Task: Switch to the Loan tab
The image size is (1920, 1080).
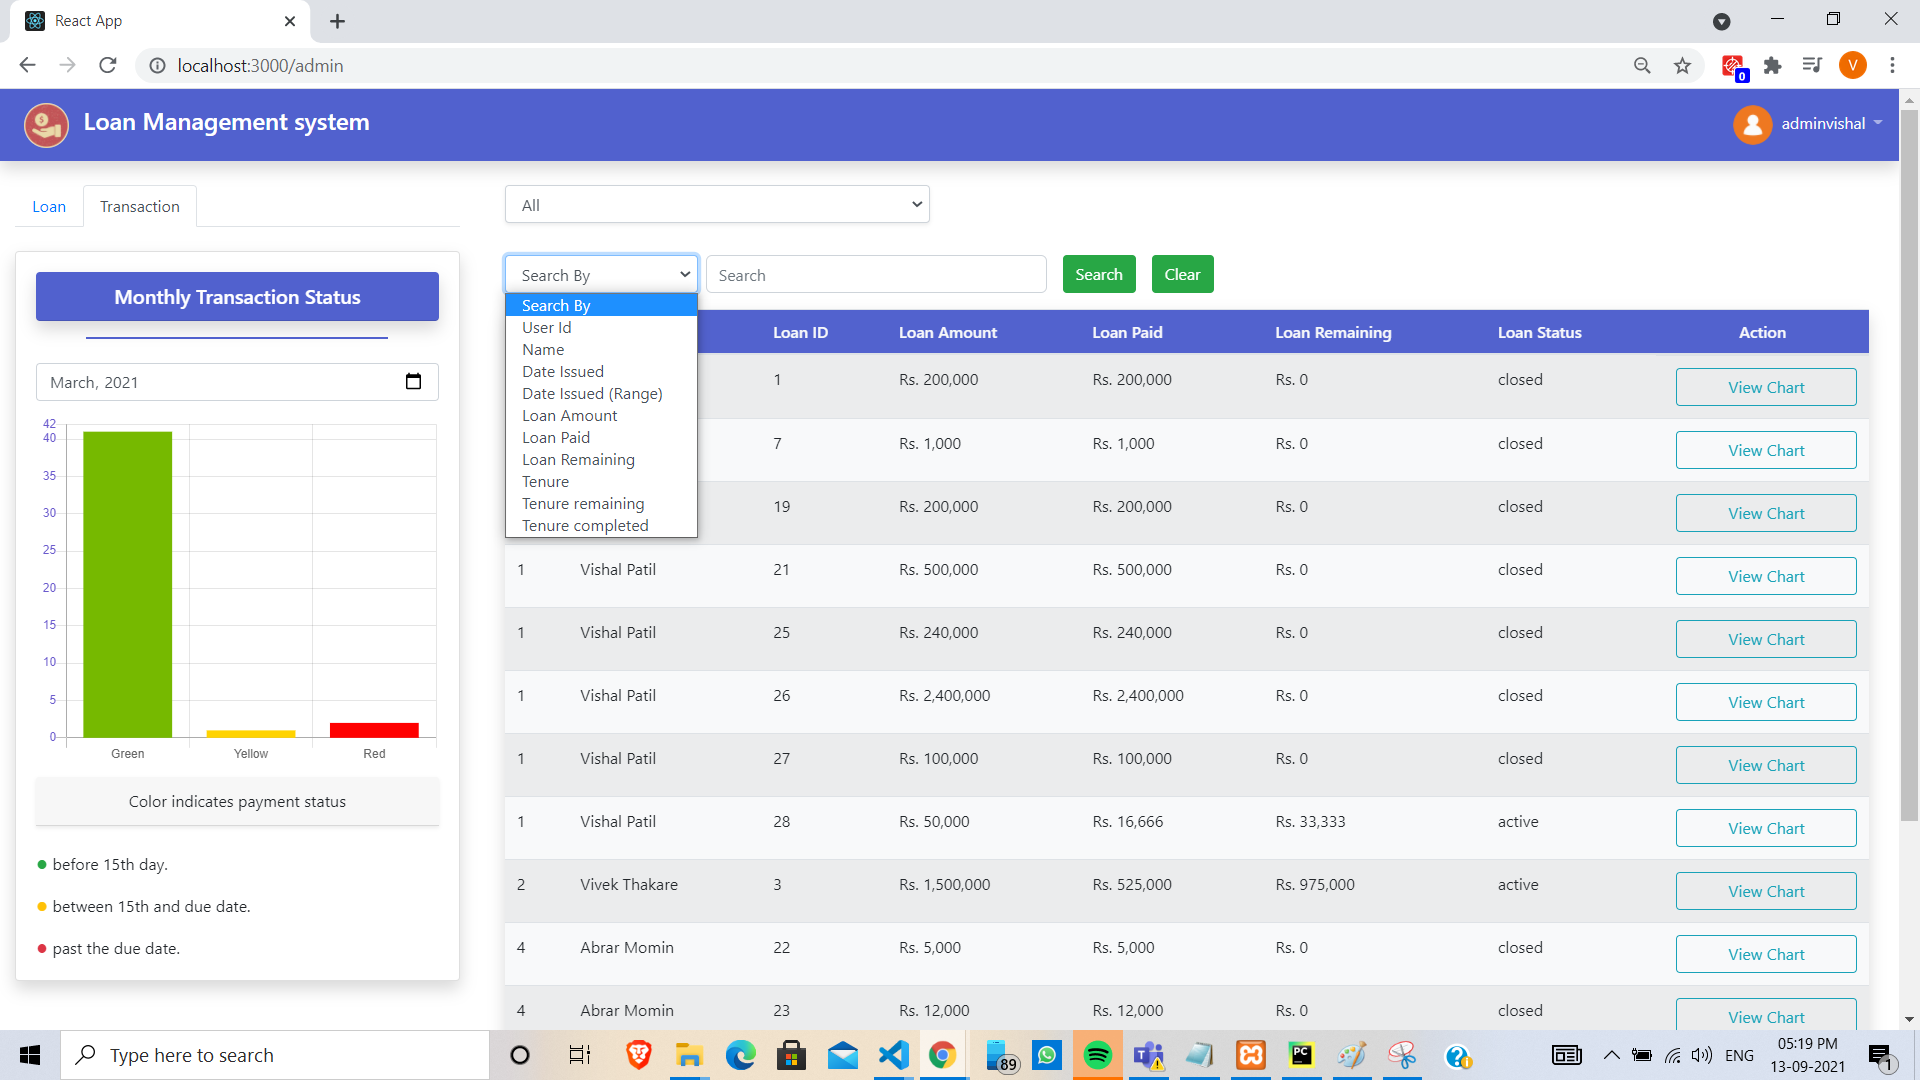Action: [49, 207]
